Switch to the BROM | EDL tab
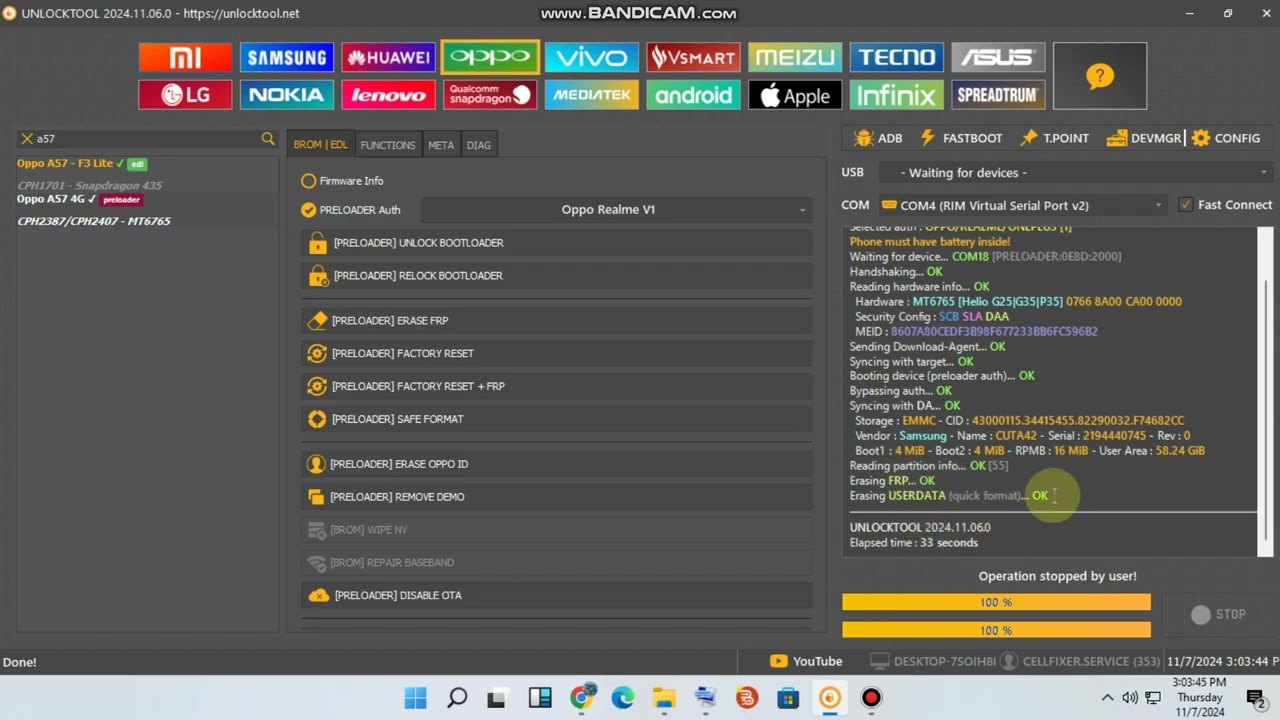 pos(320,145)
